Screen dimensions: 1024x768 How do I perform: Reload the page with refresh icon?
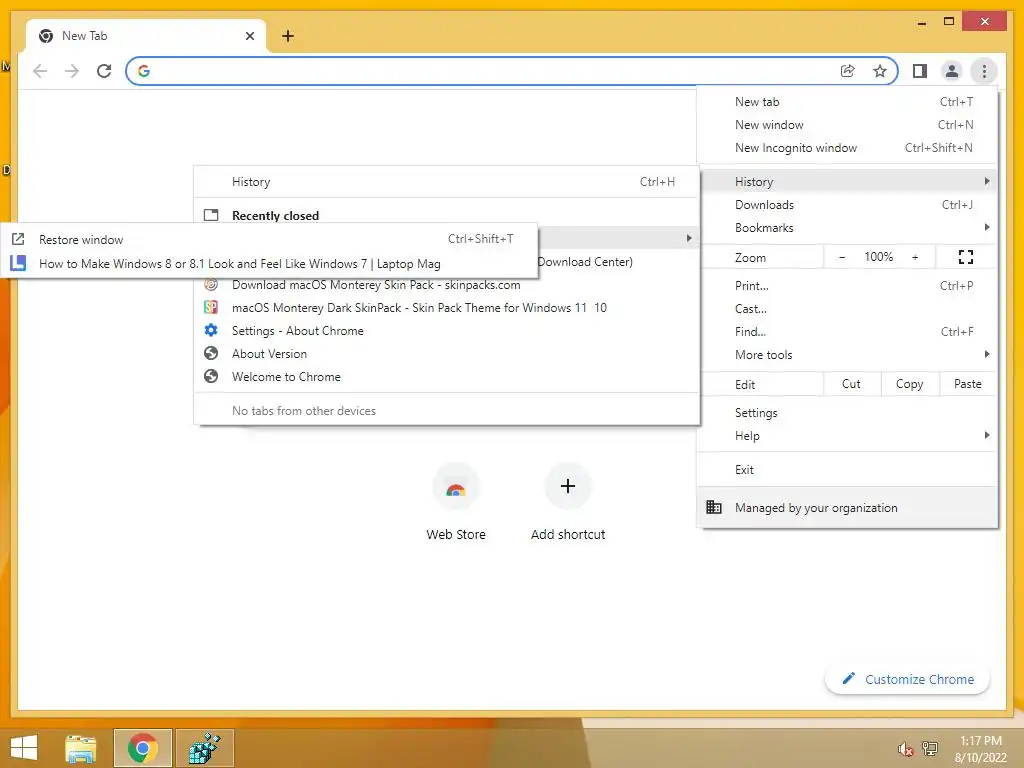tap(104, 71)
